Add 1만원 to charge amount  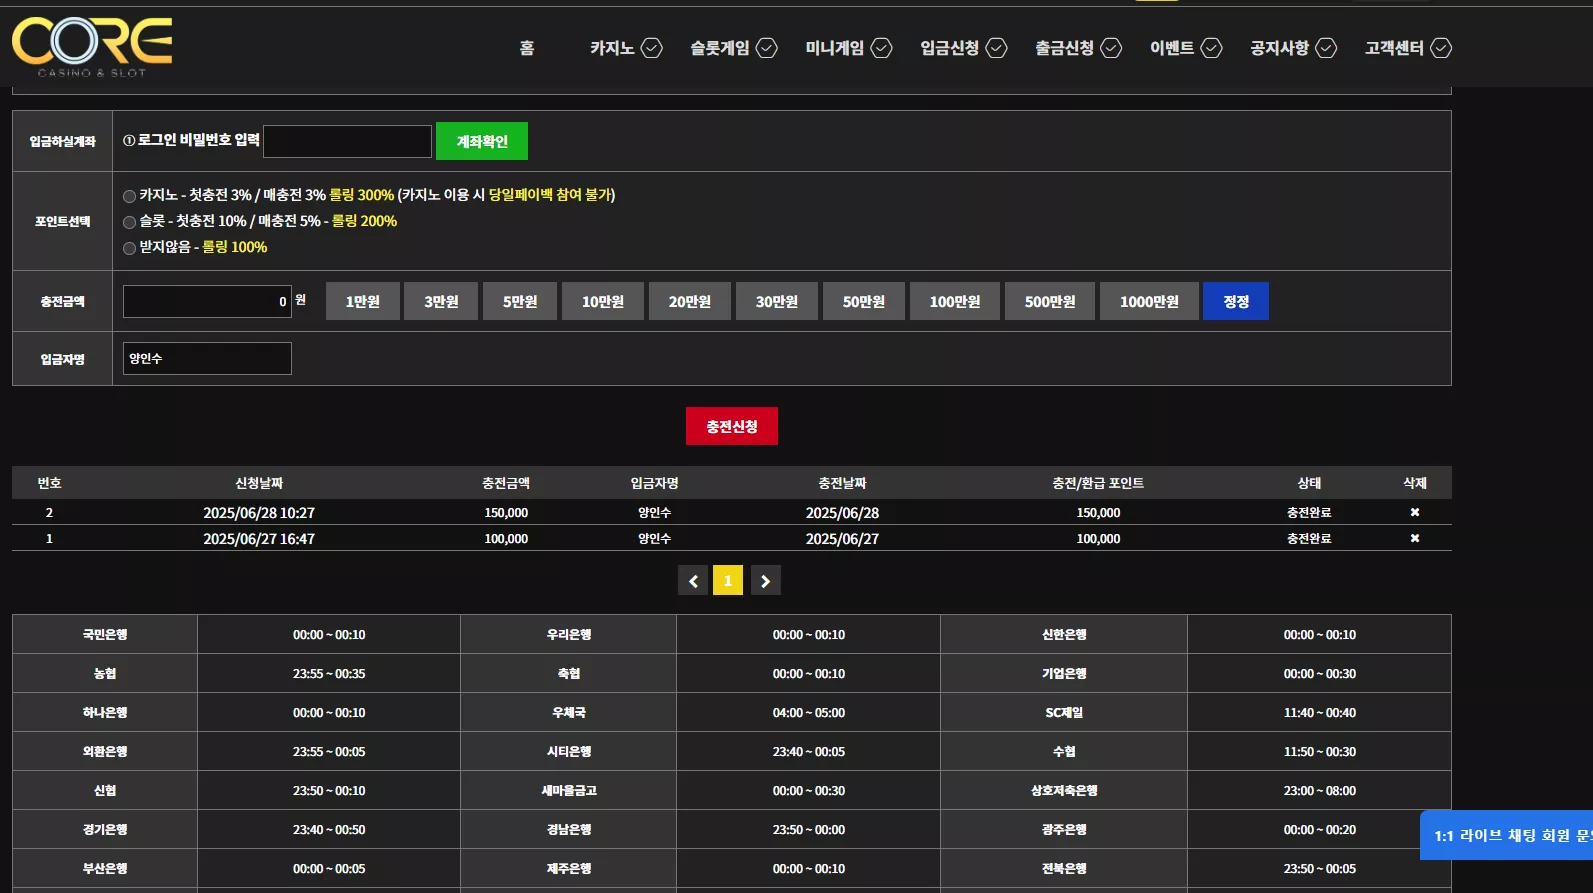pyautogui.click(x=363, y=301)
